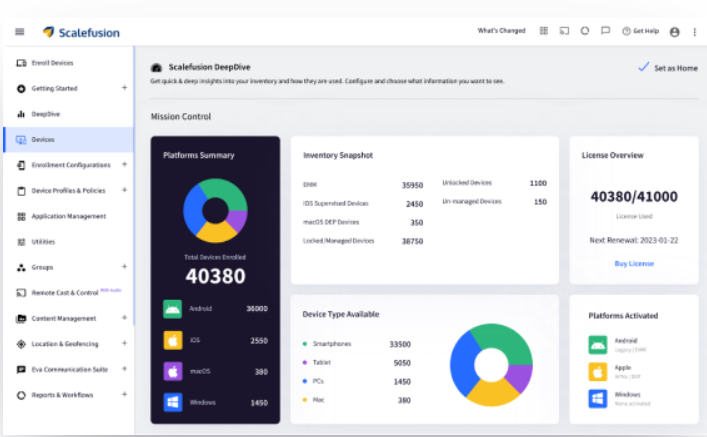Click the apps grid icon in top bar
Screen dimensions: 707x437
pyautogui.click(x=545, y=31)
